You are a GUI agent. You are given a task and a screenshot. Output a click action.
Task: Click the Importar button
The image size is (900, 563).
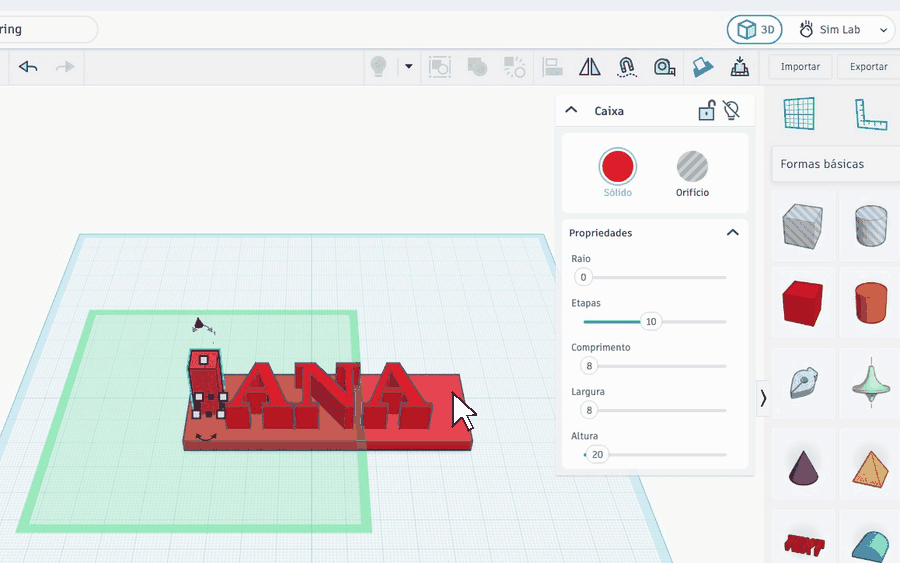pos(800,67)
